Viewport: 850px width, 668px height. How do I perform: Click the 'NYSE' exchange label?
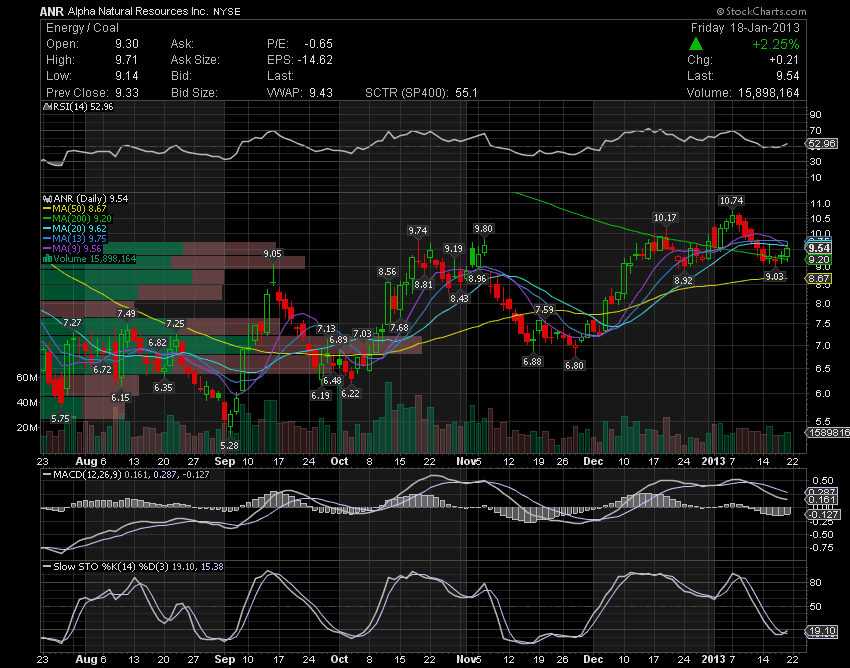pyautogui.click(x=227, y=11)
